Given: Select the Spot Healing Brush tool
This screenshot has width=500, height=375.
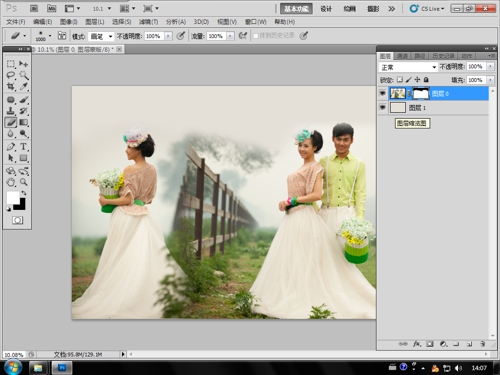Looking at the screenshot, I should coord(11,100).
